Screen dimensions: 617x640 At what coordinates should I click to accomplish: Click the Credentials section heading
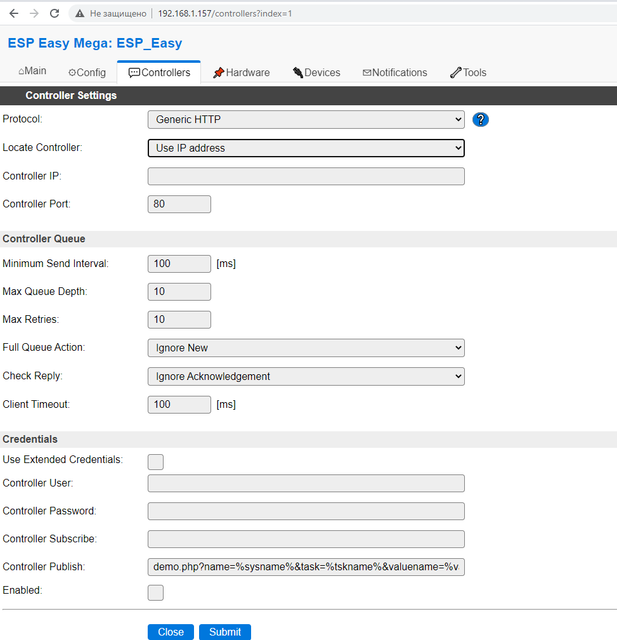30,439
